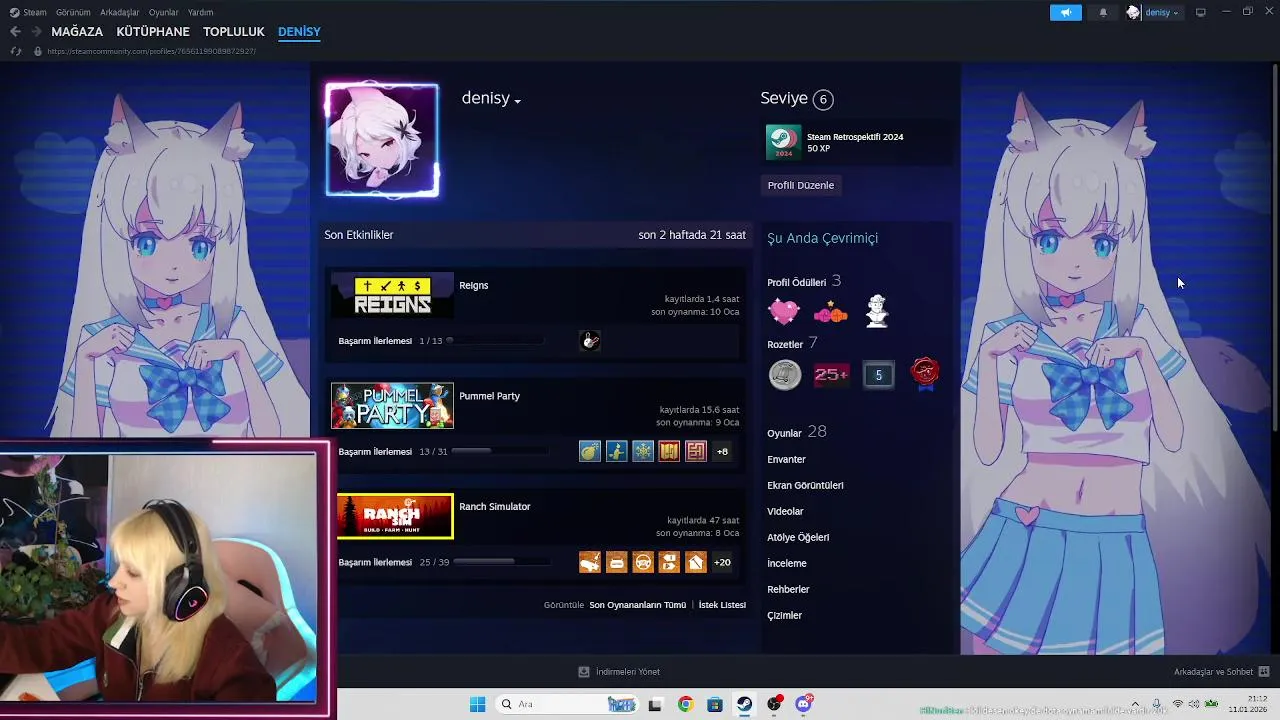
Task: Open the İnceleme link
Action: point(787,564)
